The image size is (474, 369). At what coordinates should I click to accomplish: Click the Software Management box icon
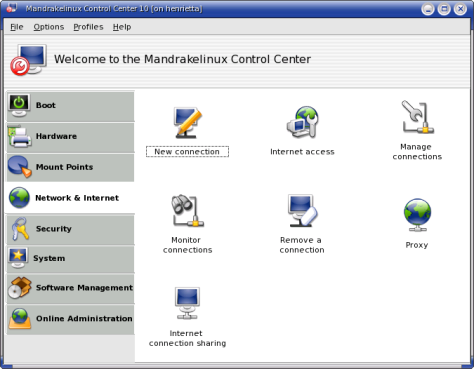pyautogui.click(x=20, y=287)
